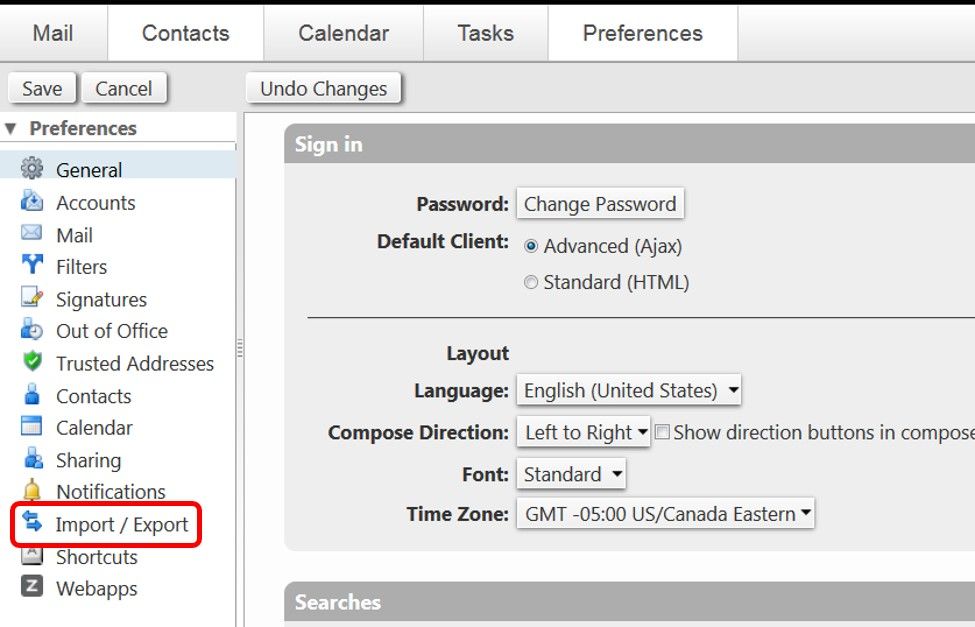975x627 pixels.
Task: Switch to the Tasks tab
Action: (485, 33)
